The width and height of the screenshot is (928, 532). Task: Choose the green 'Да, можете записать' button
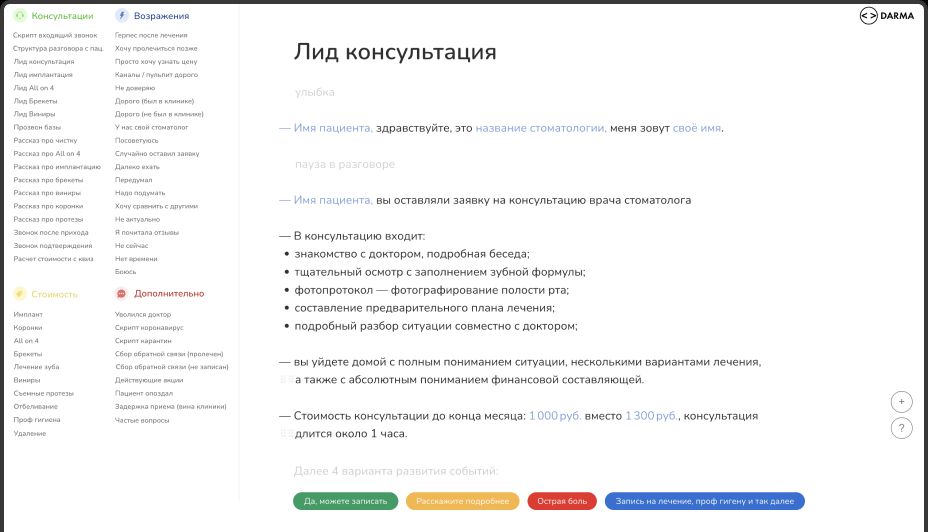(345, 502)
